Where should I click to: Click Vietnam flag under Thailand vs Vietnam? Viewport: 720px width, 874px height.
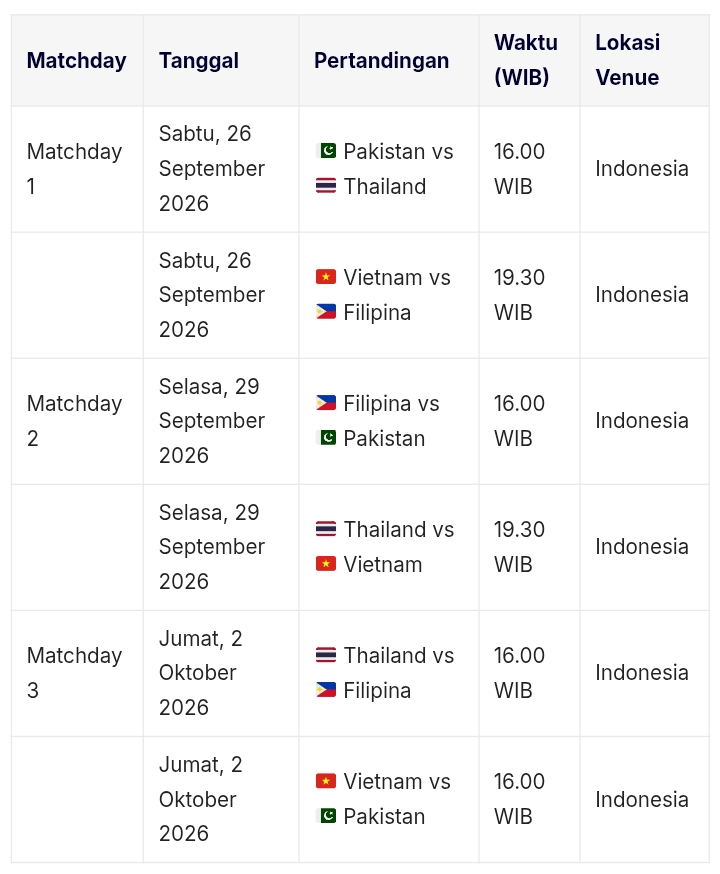tap(326, 564)
